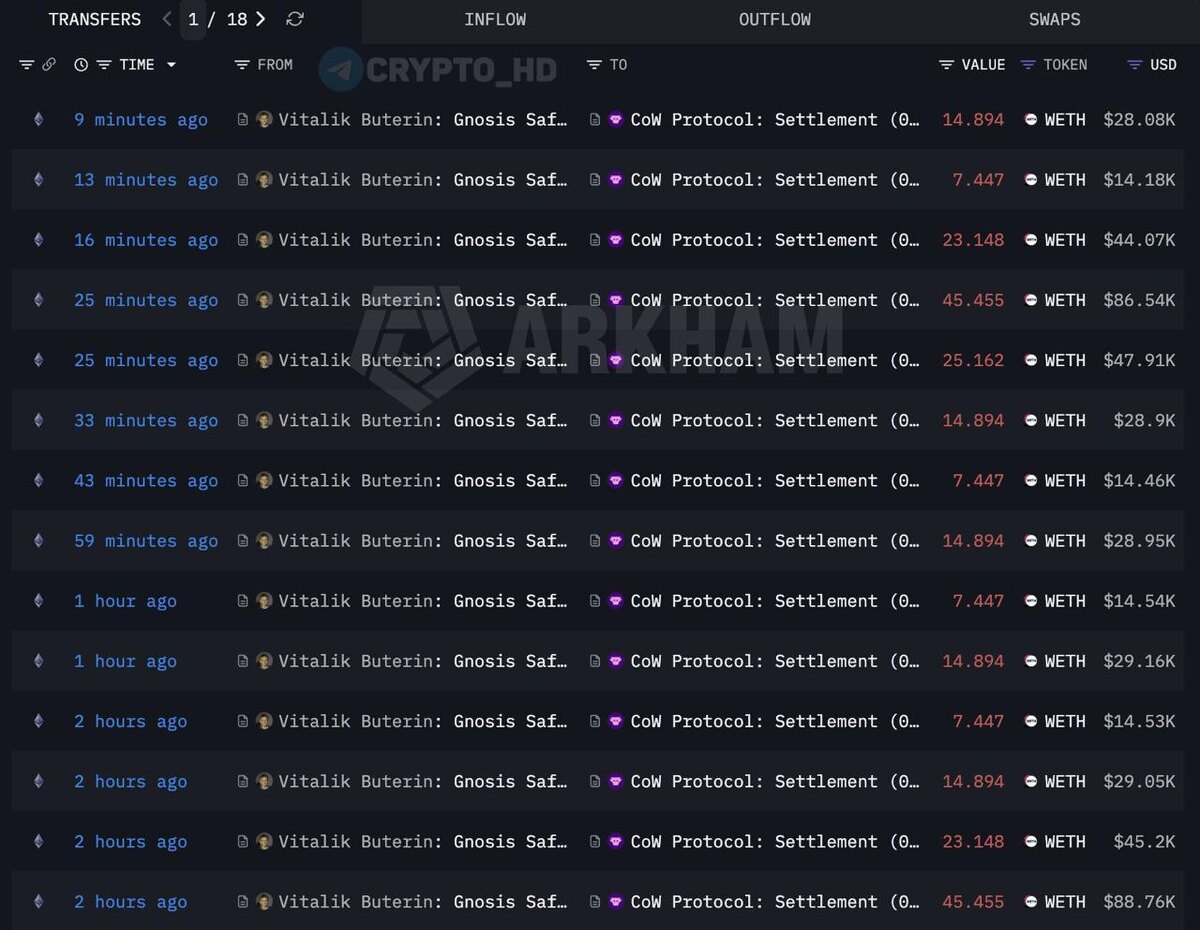Open '1 hour ago' transaction worth $29.16K
1200x930 pixels.
125,660
